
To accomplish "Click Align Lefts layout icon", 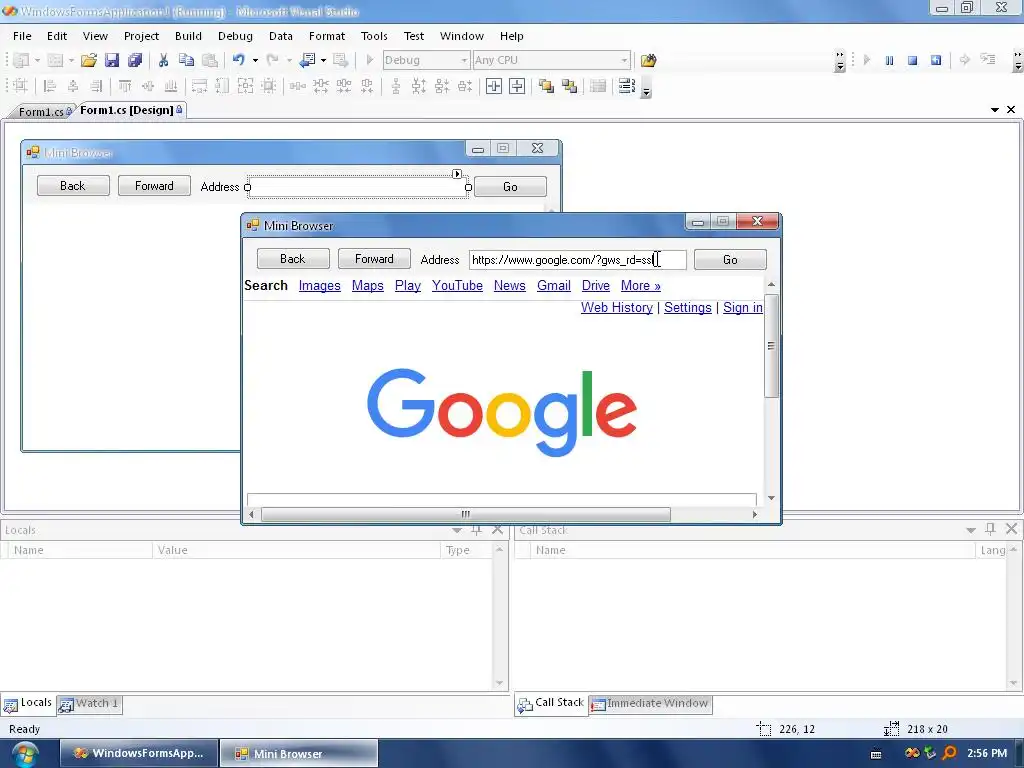I will [x=50, y=86].
